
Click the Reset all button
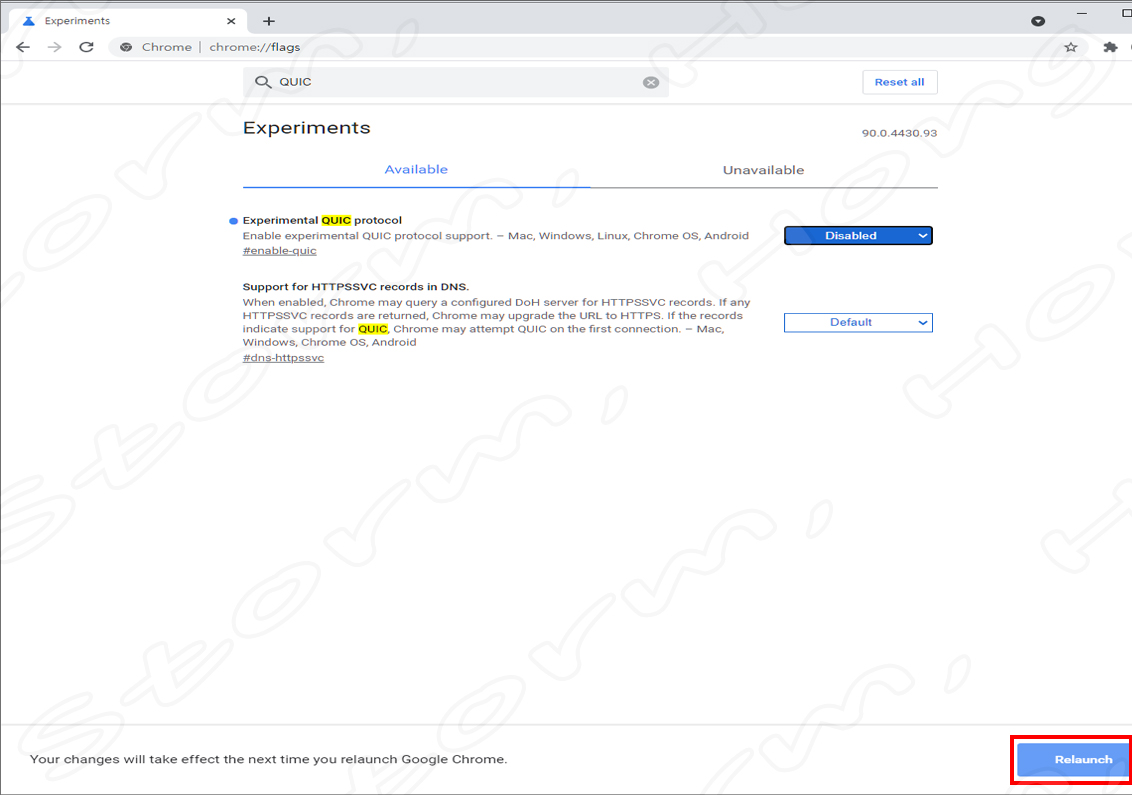coord(900,82)
